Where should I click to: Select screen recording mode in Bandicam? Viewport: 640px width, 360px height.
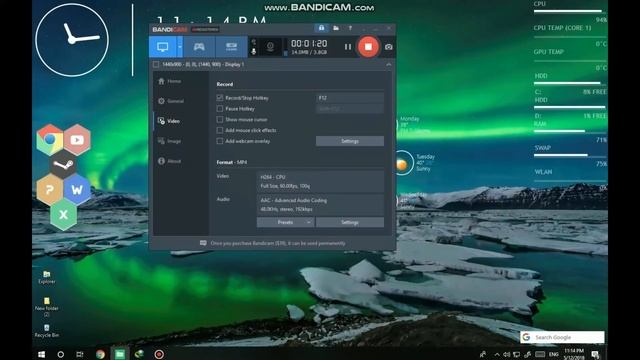[x=162, y=47]
